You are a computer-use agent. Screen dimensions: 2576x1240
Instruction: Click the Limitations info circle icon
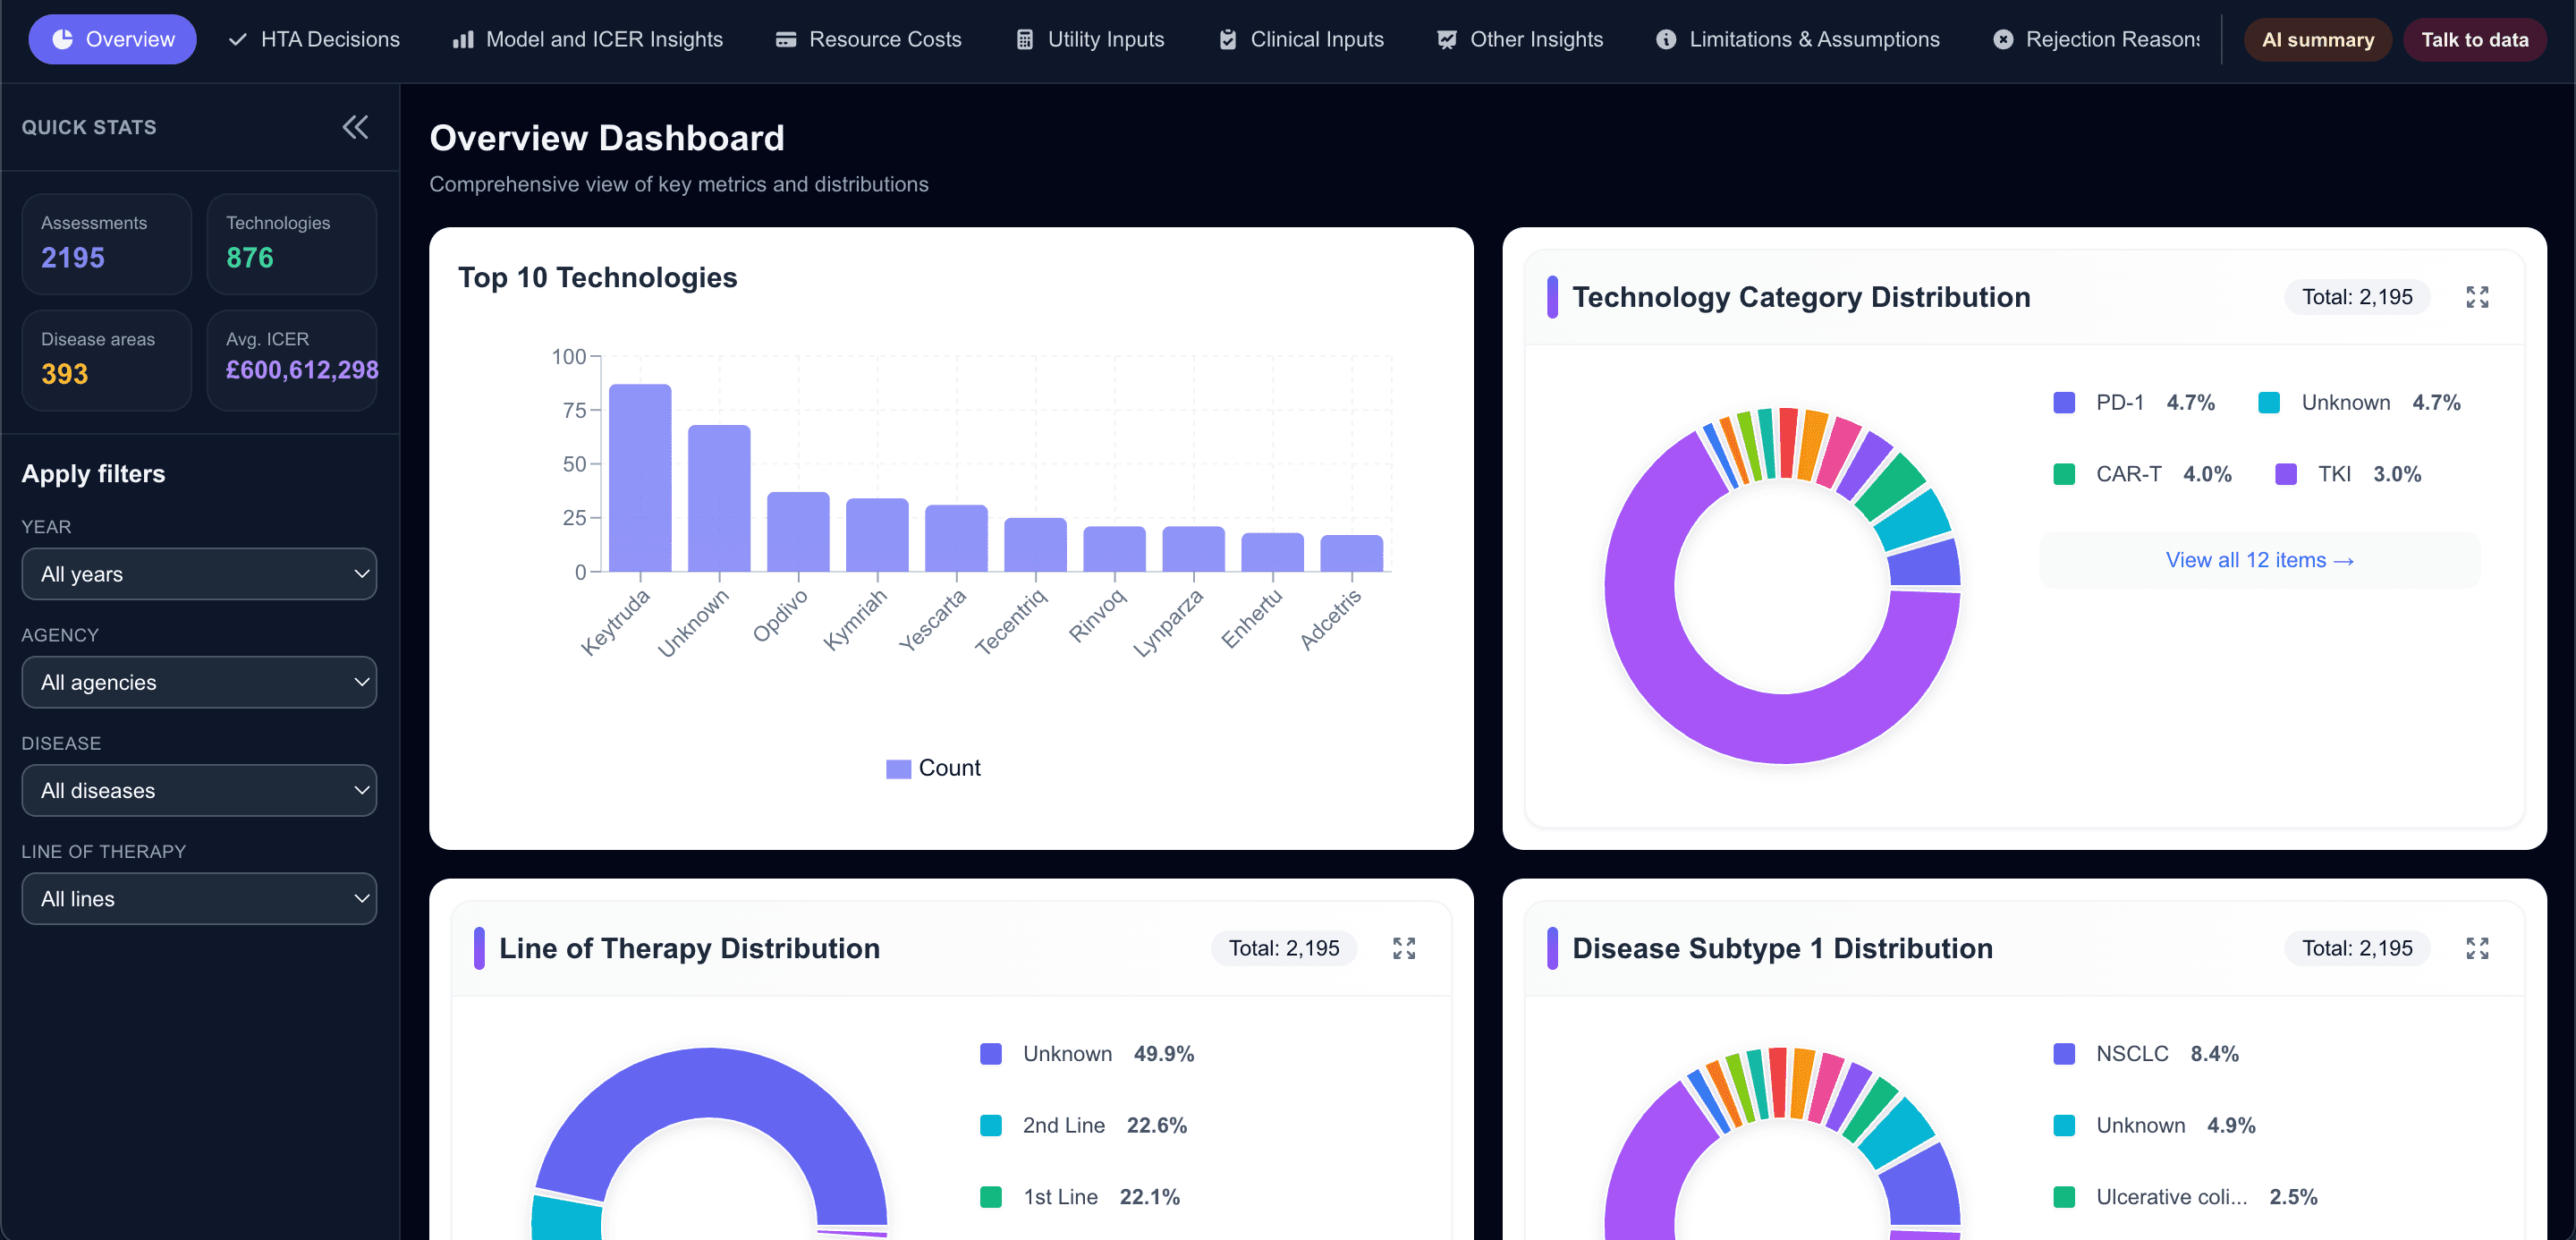(1666, 39)
